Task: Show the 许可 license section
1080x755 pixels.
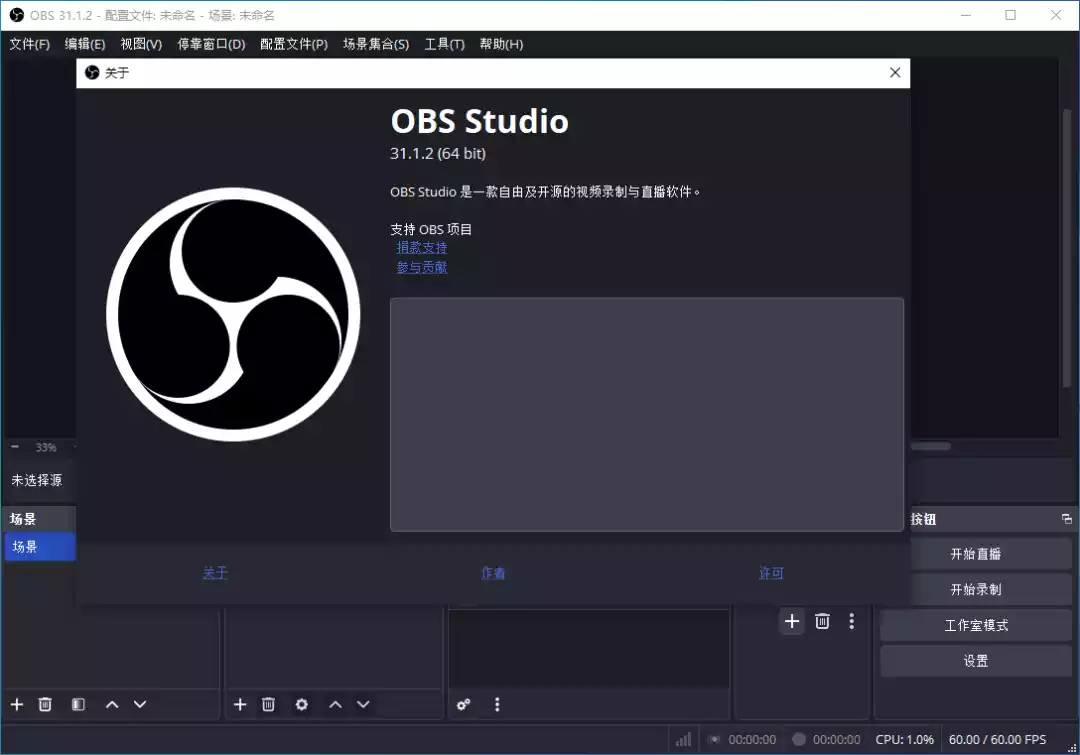Action: (x=771, y=572)
